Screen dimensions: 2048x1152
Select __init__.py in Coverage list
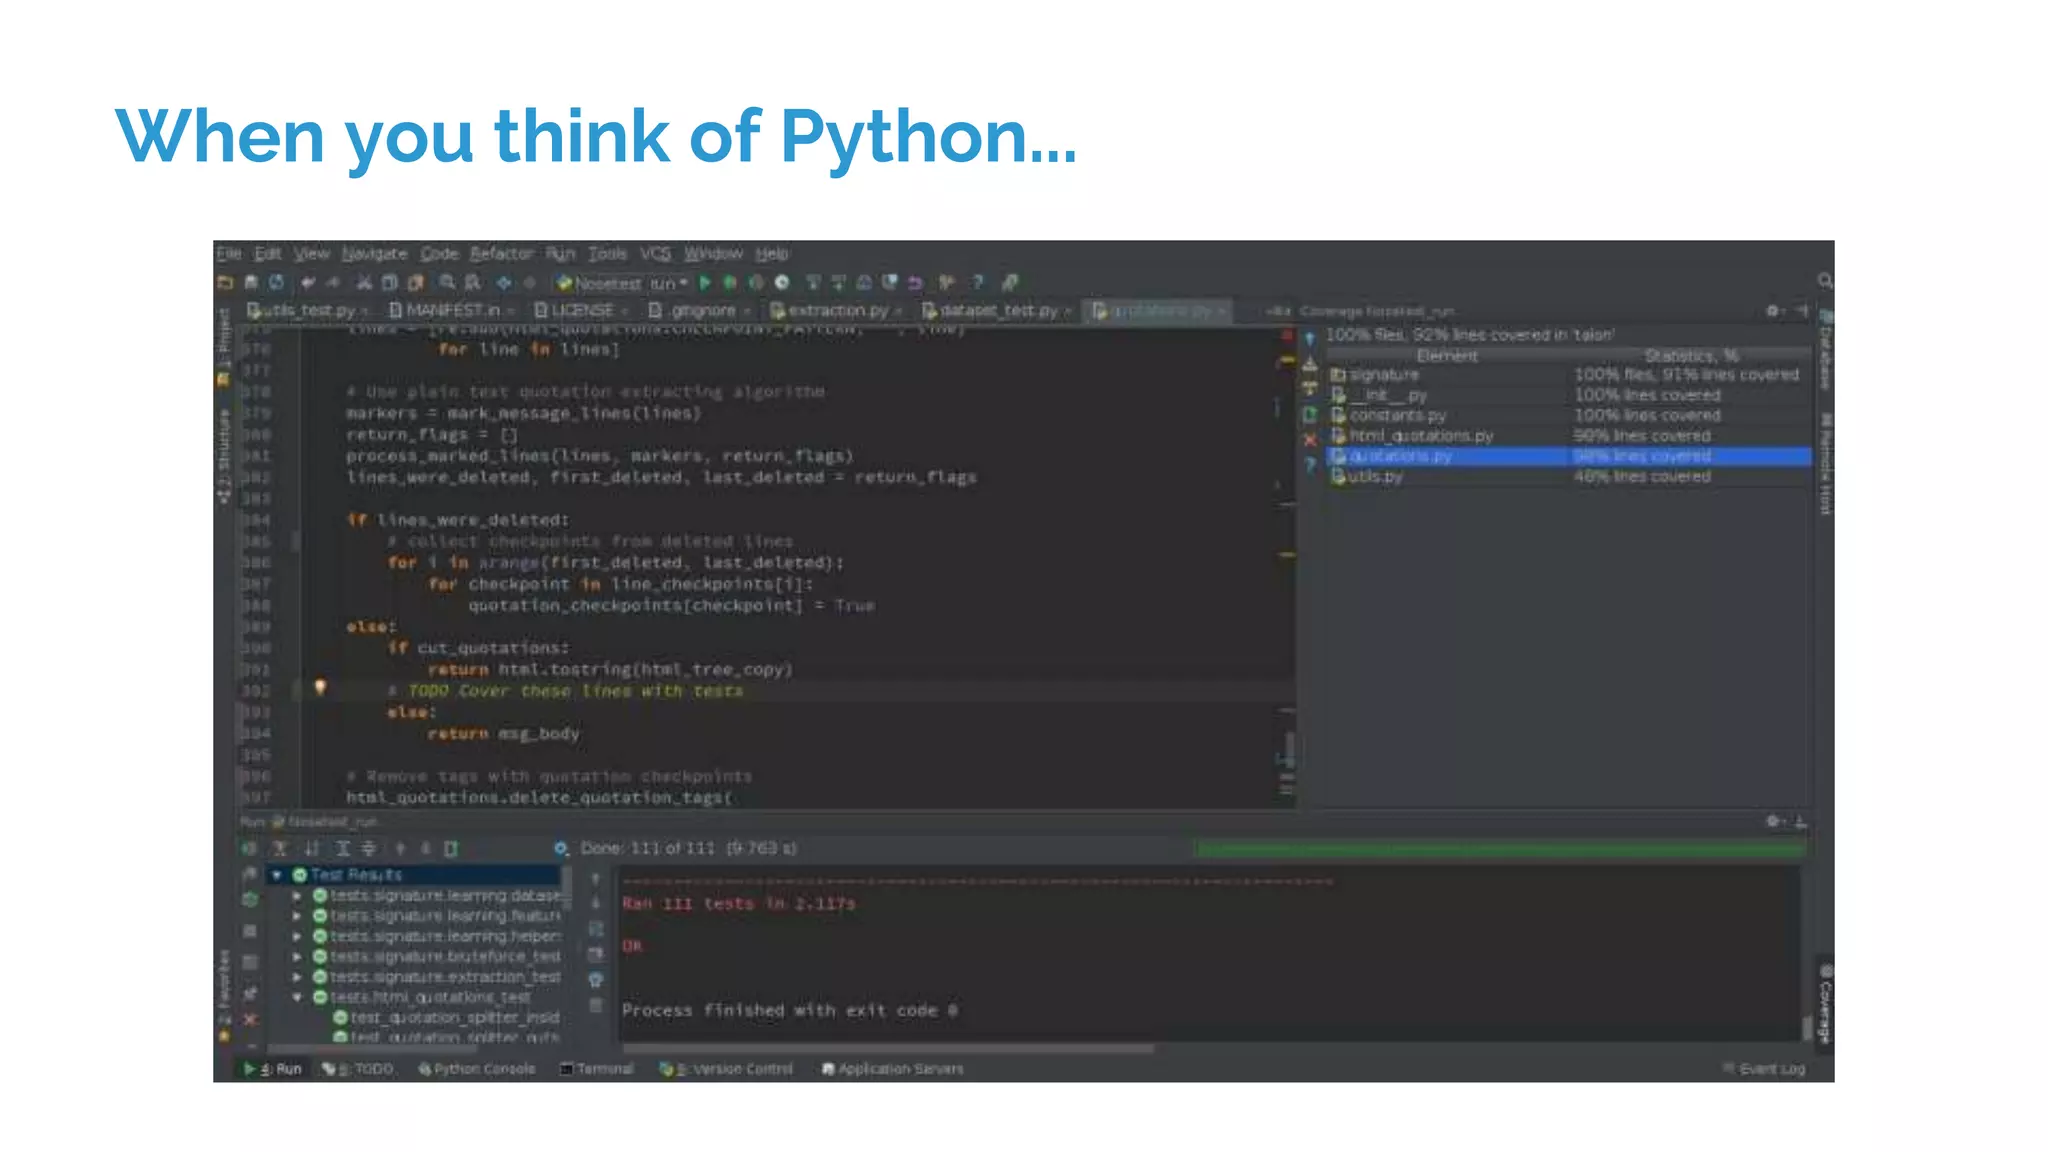coord(1569,395)
